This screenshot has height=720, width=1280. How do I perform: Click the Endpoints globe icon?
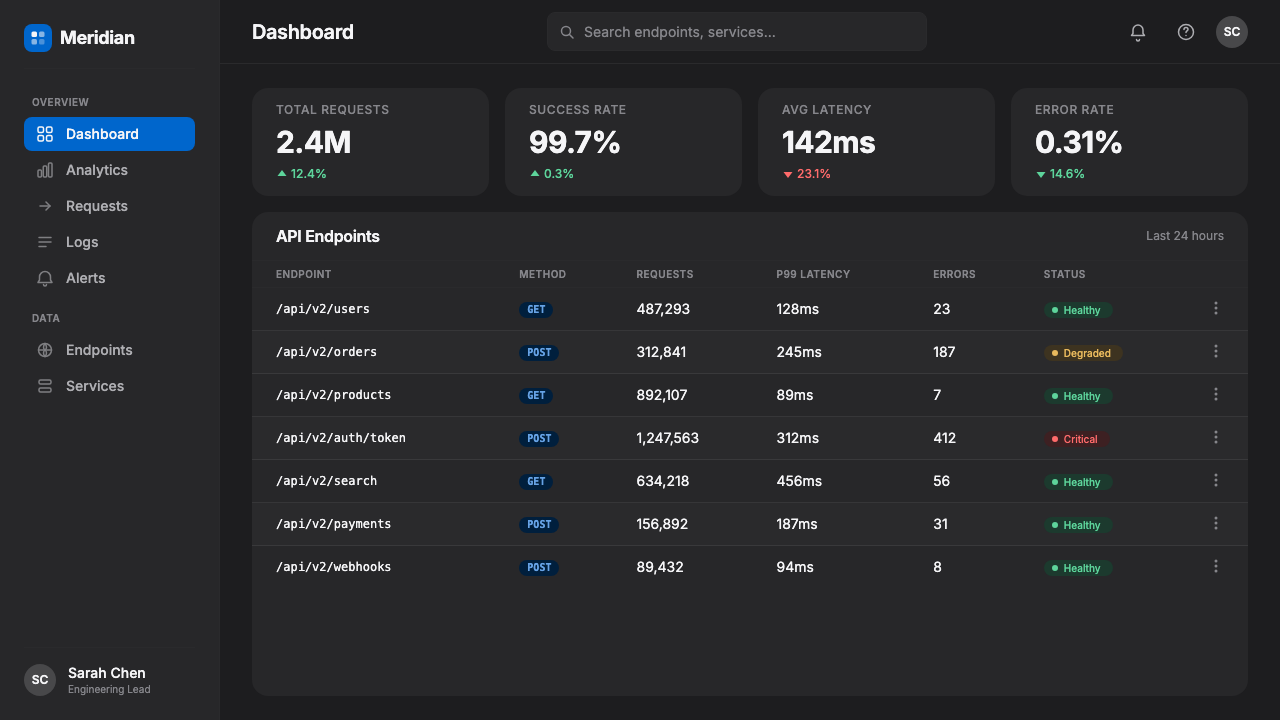(x=45, y=350)
